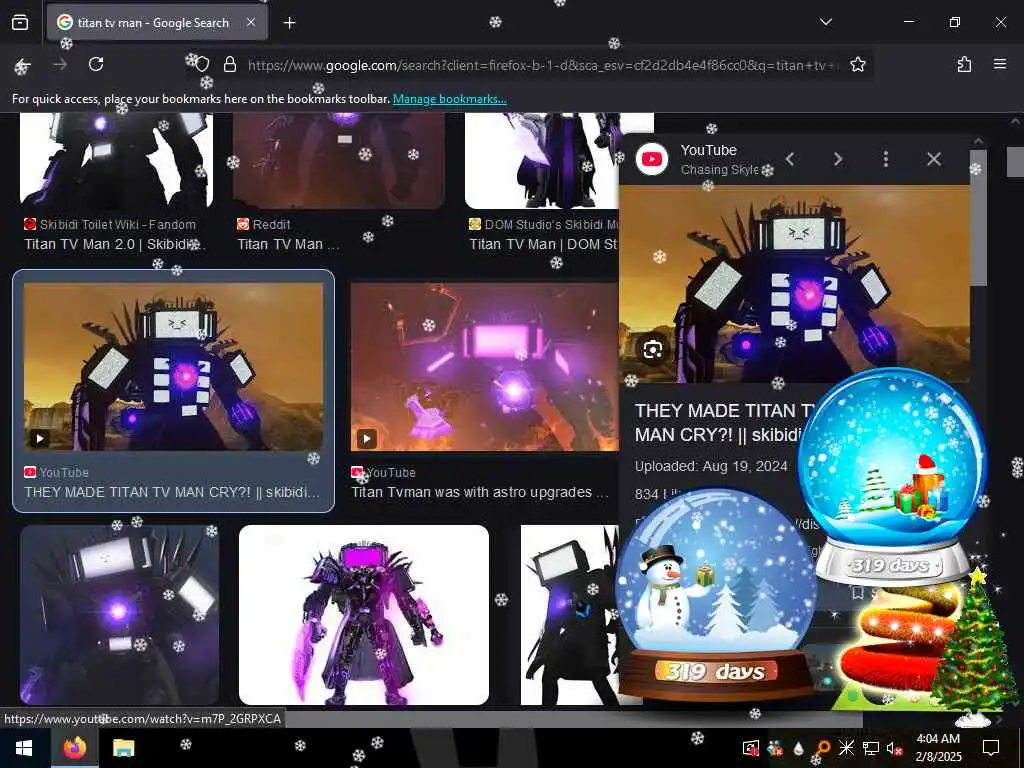This screenshot has width=1024, height=768.
Task: Click decorated Christmas tree desktop widget
Action: coord(974,643)
